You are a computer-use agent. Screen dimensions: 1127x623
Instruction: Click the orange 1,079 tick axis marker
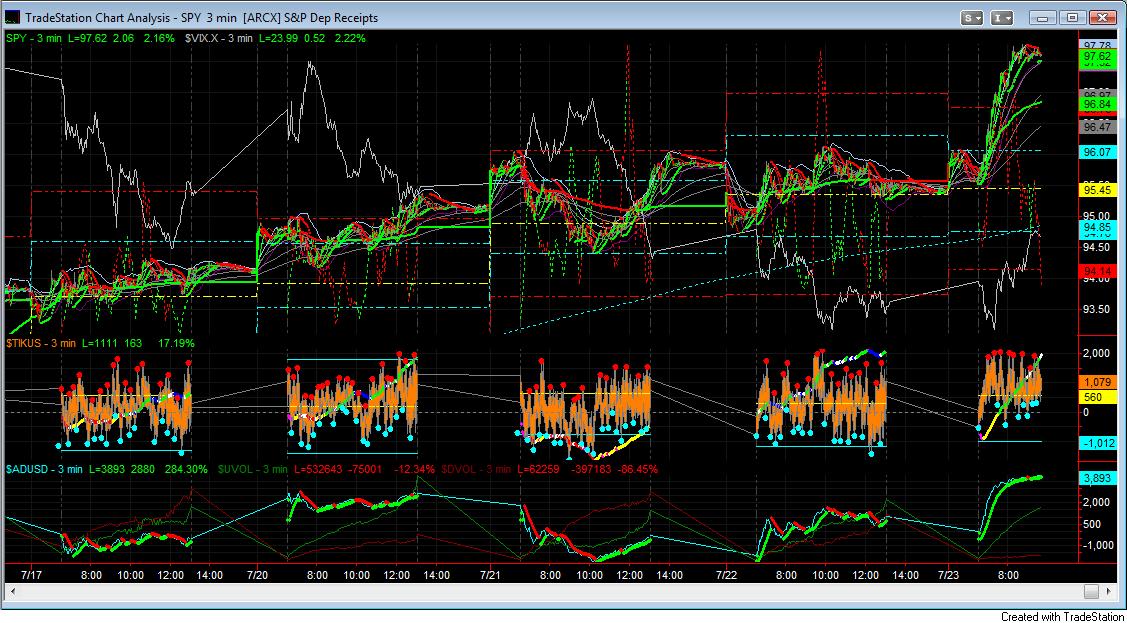click(x=1099, y=382)
